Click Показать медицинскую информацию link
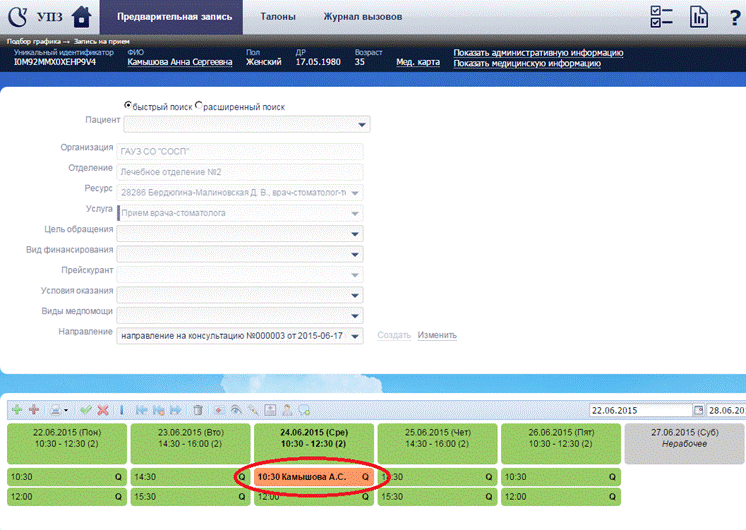Image resolution: width=746 pixels, height=530 pixels. (527, 64)
